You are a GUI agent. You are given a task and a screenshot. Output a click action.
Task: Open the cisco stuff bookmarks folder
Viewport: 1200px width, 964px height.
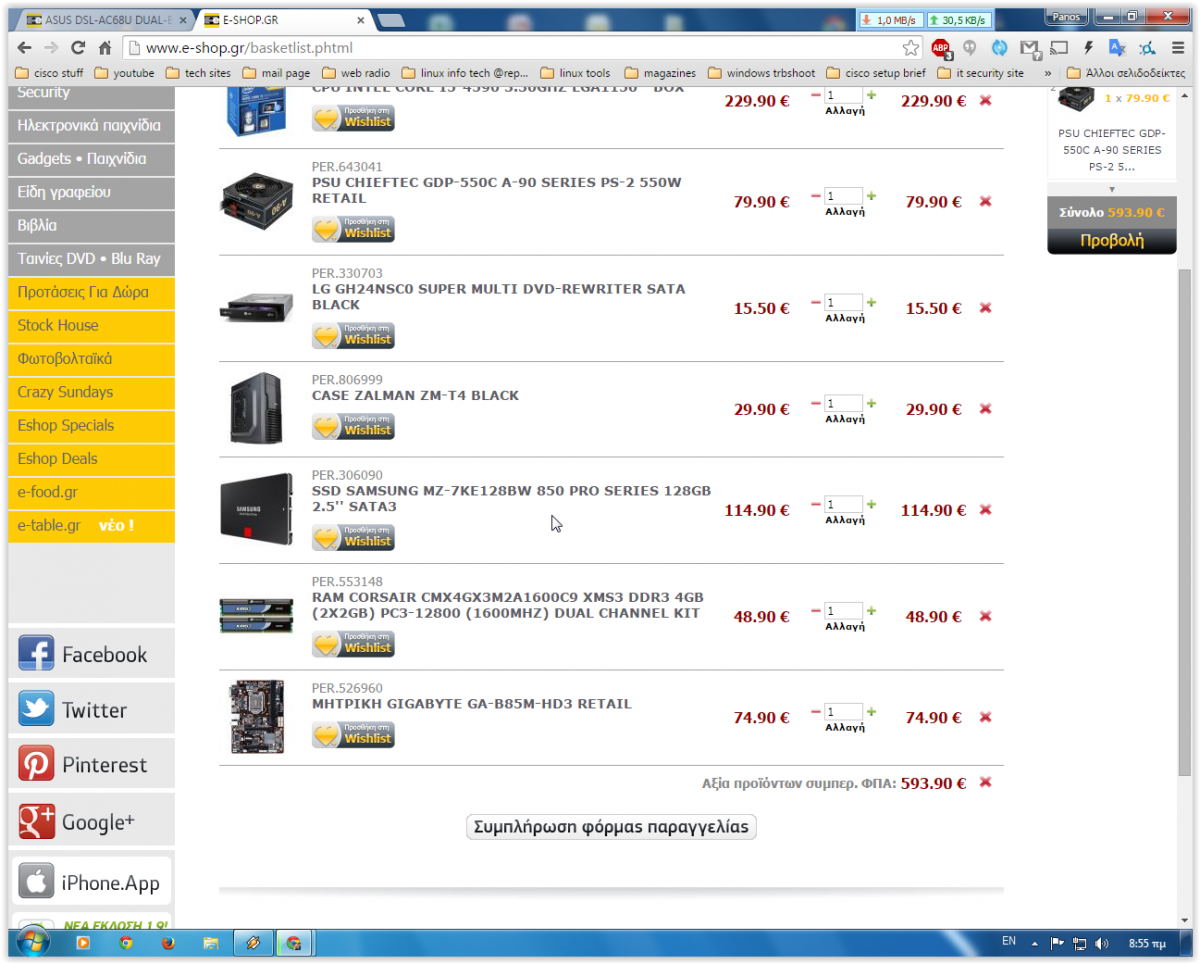[x=51, y=73]
